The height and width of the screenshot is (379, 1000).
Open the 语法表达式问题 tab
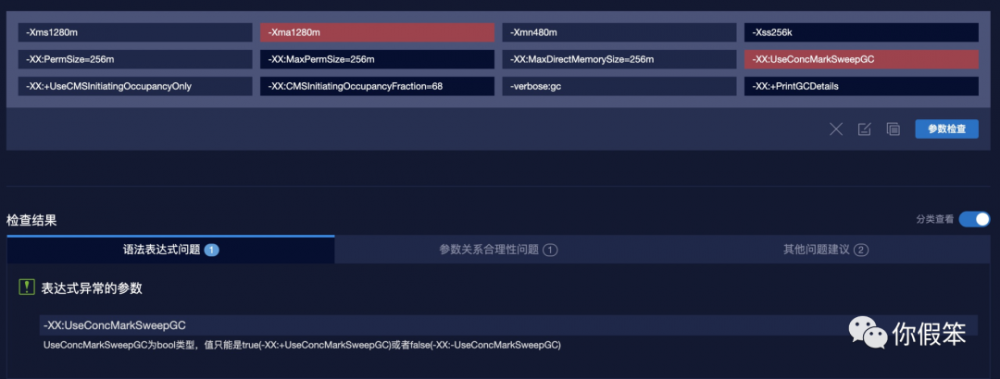(x=171, y=250)
